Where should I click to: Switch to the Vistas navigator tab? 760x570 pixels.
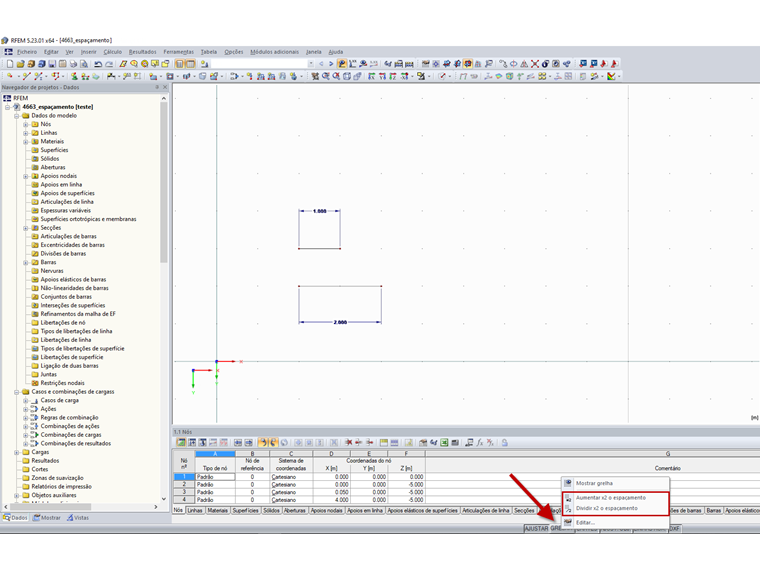pos(78,518)
